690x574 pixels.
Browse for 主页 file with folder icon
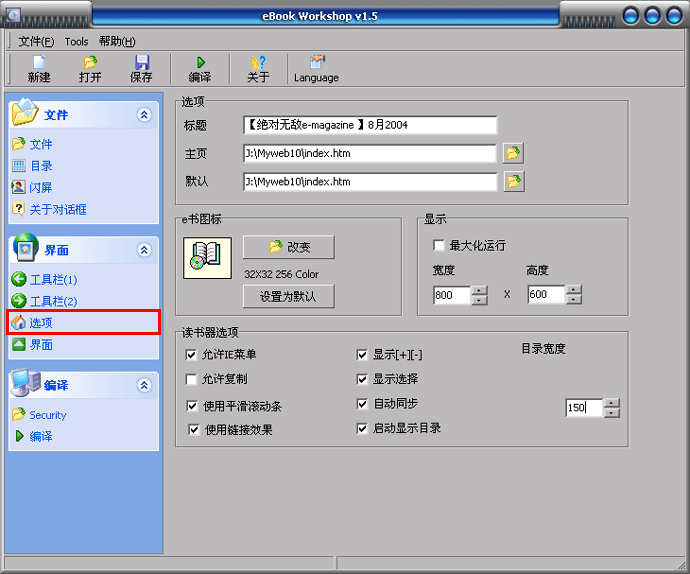(x=513, y=153)
